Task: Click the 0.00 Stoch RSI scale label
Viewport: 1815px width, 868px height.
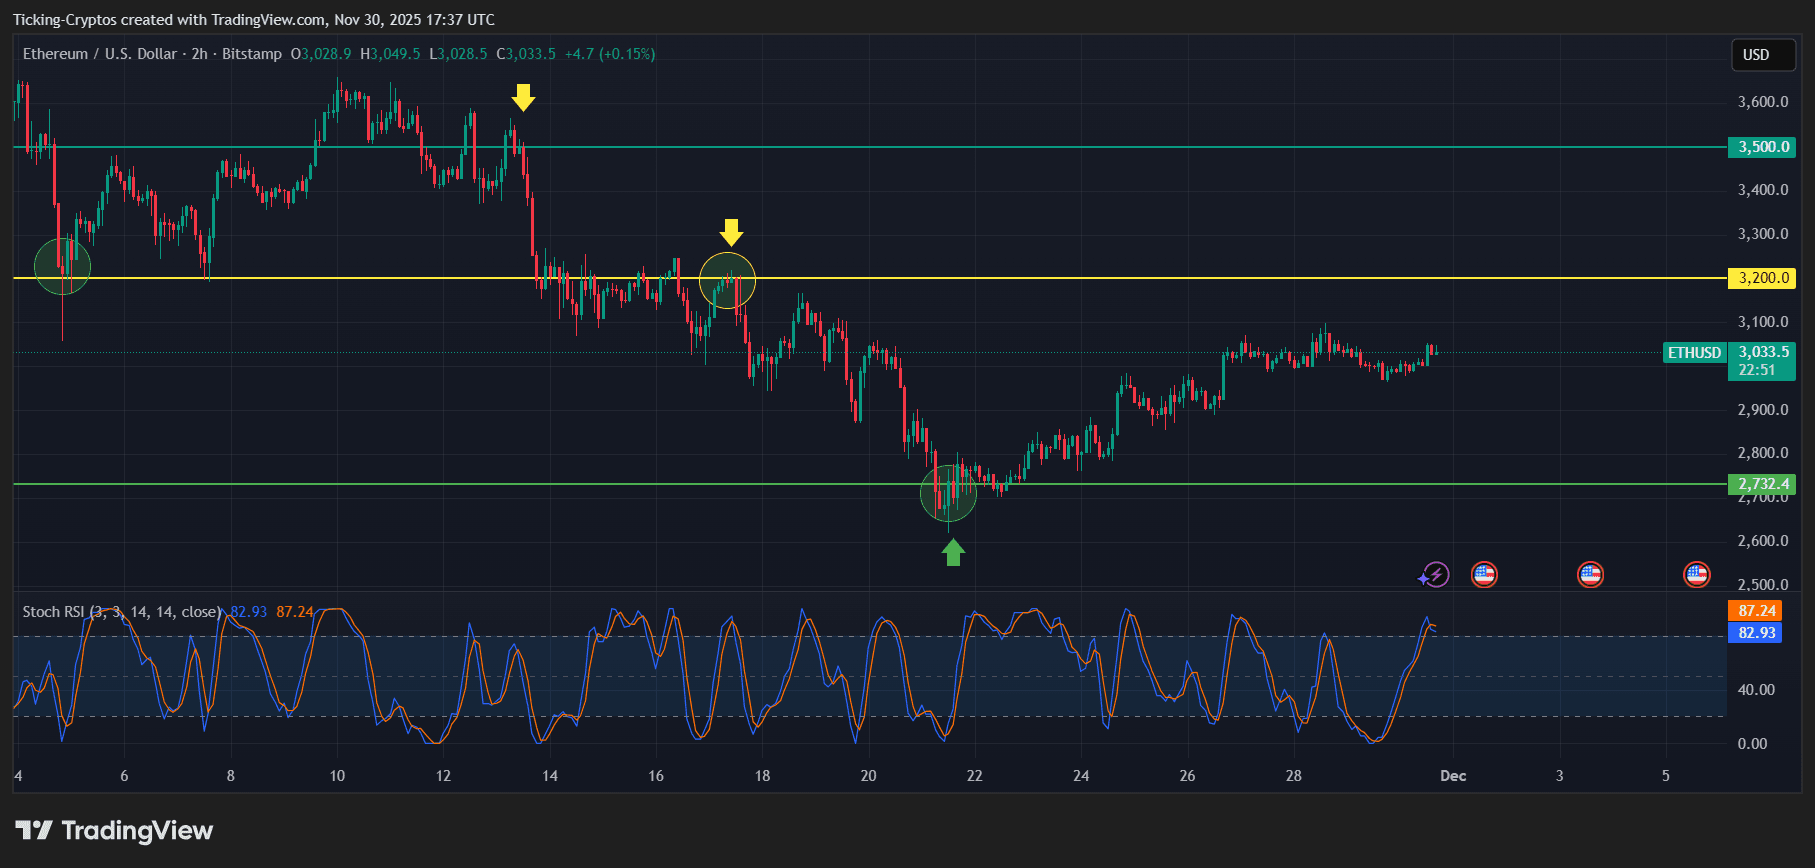Action: click(1752, 744)
